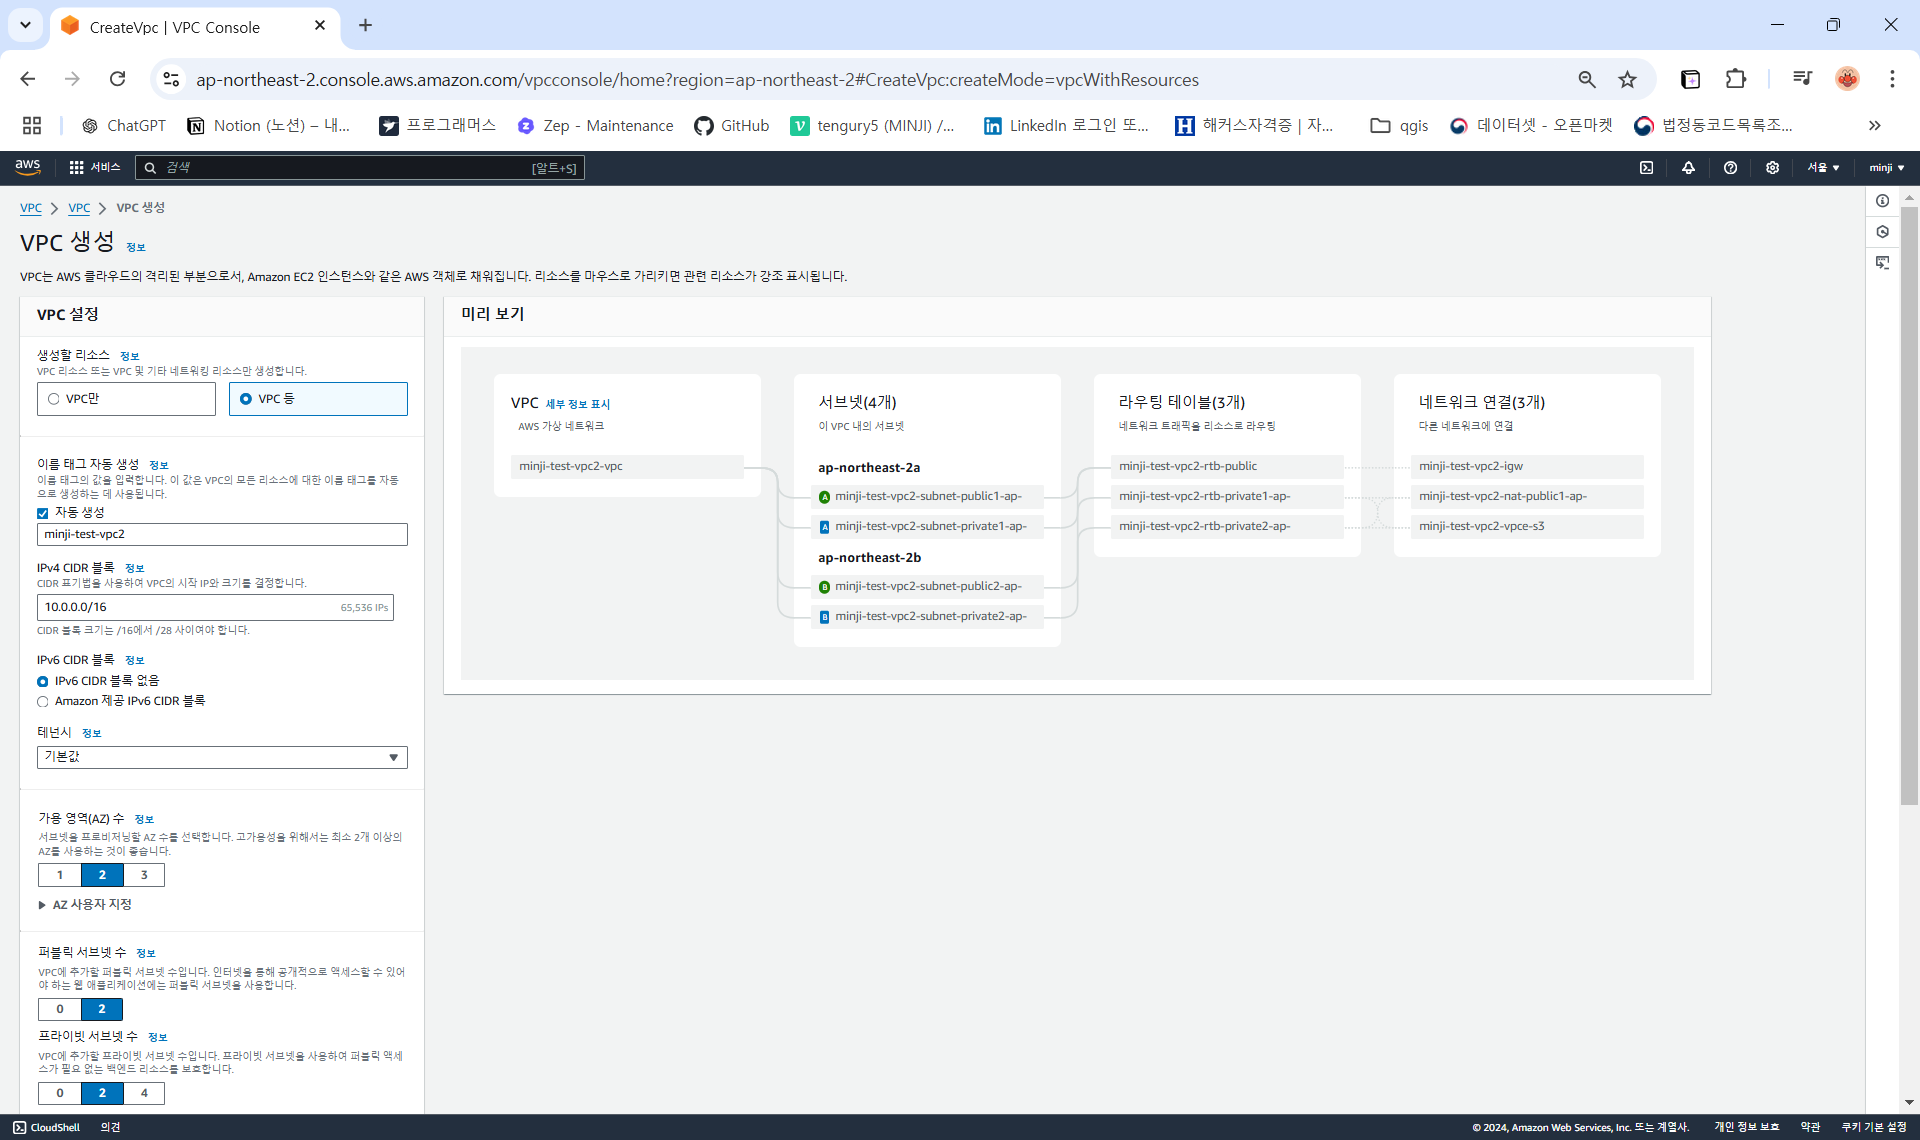Viewport: 1920px width, 1140px height.
Task: Open the notifications bell icon
Action: (1688, 167)
